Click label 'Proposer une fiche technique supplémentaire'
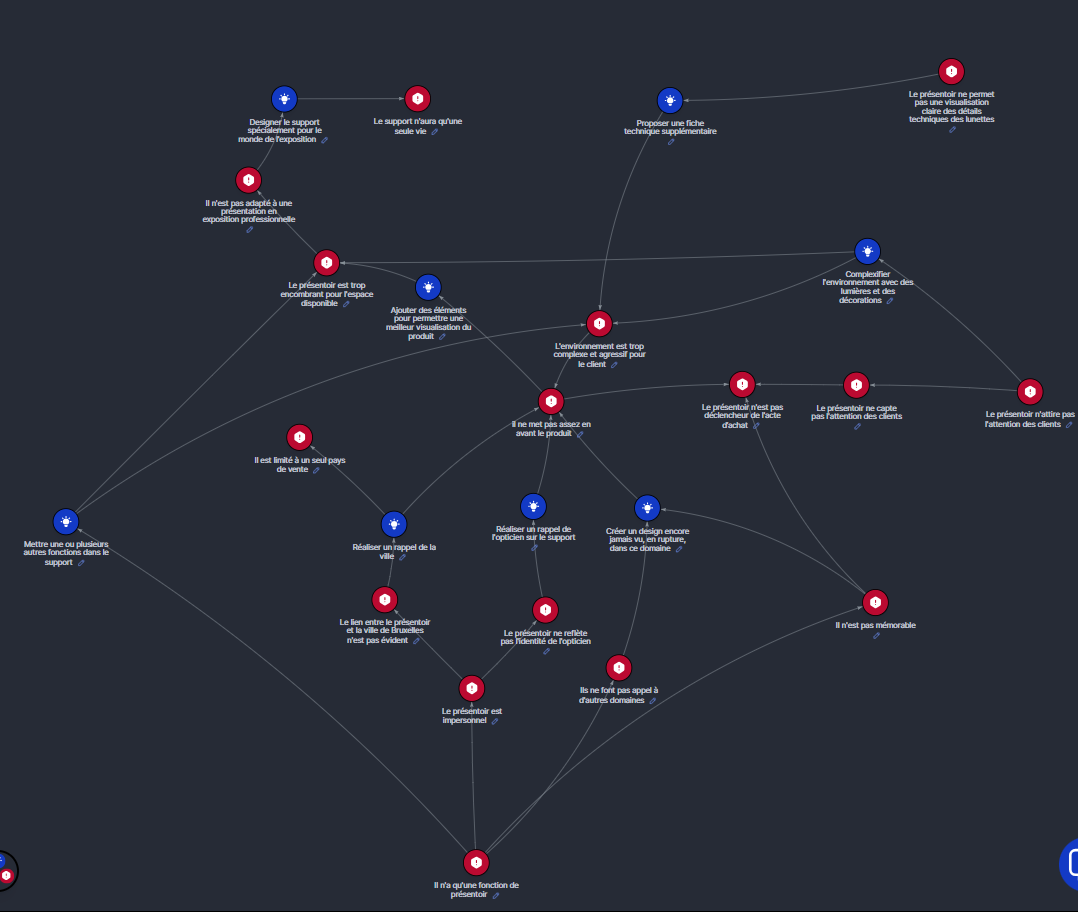 [670, 127]
